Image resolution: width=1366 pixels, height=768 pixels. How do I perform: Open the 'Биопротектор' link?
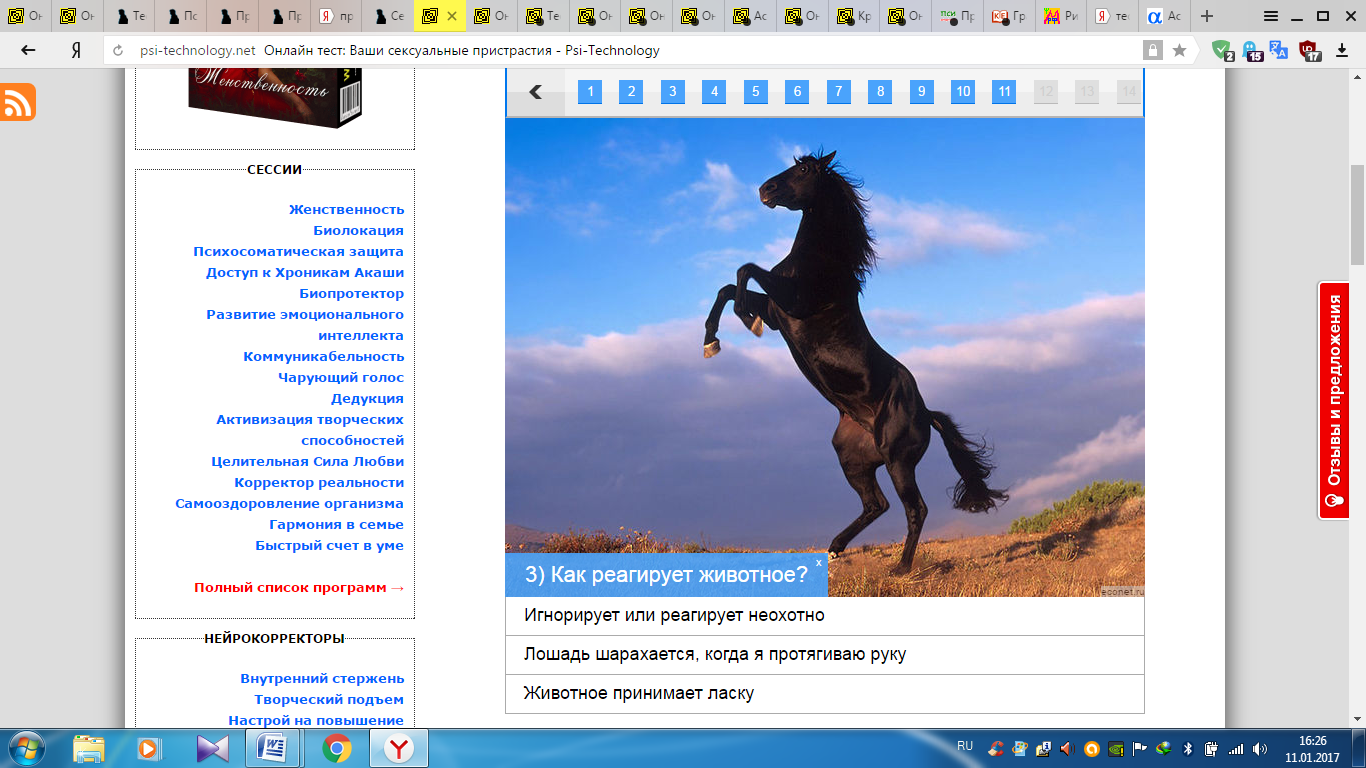click(x=351, y=293)
